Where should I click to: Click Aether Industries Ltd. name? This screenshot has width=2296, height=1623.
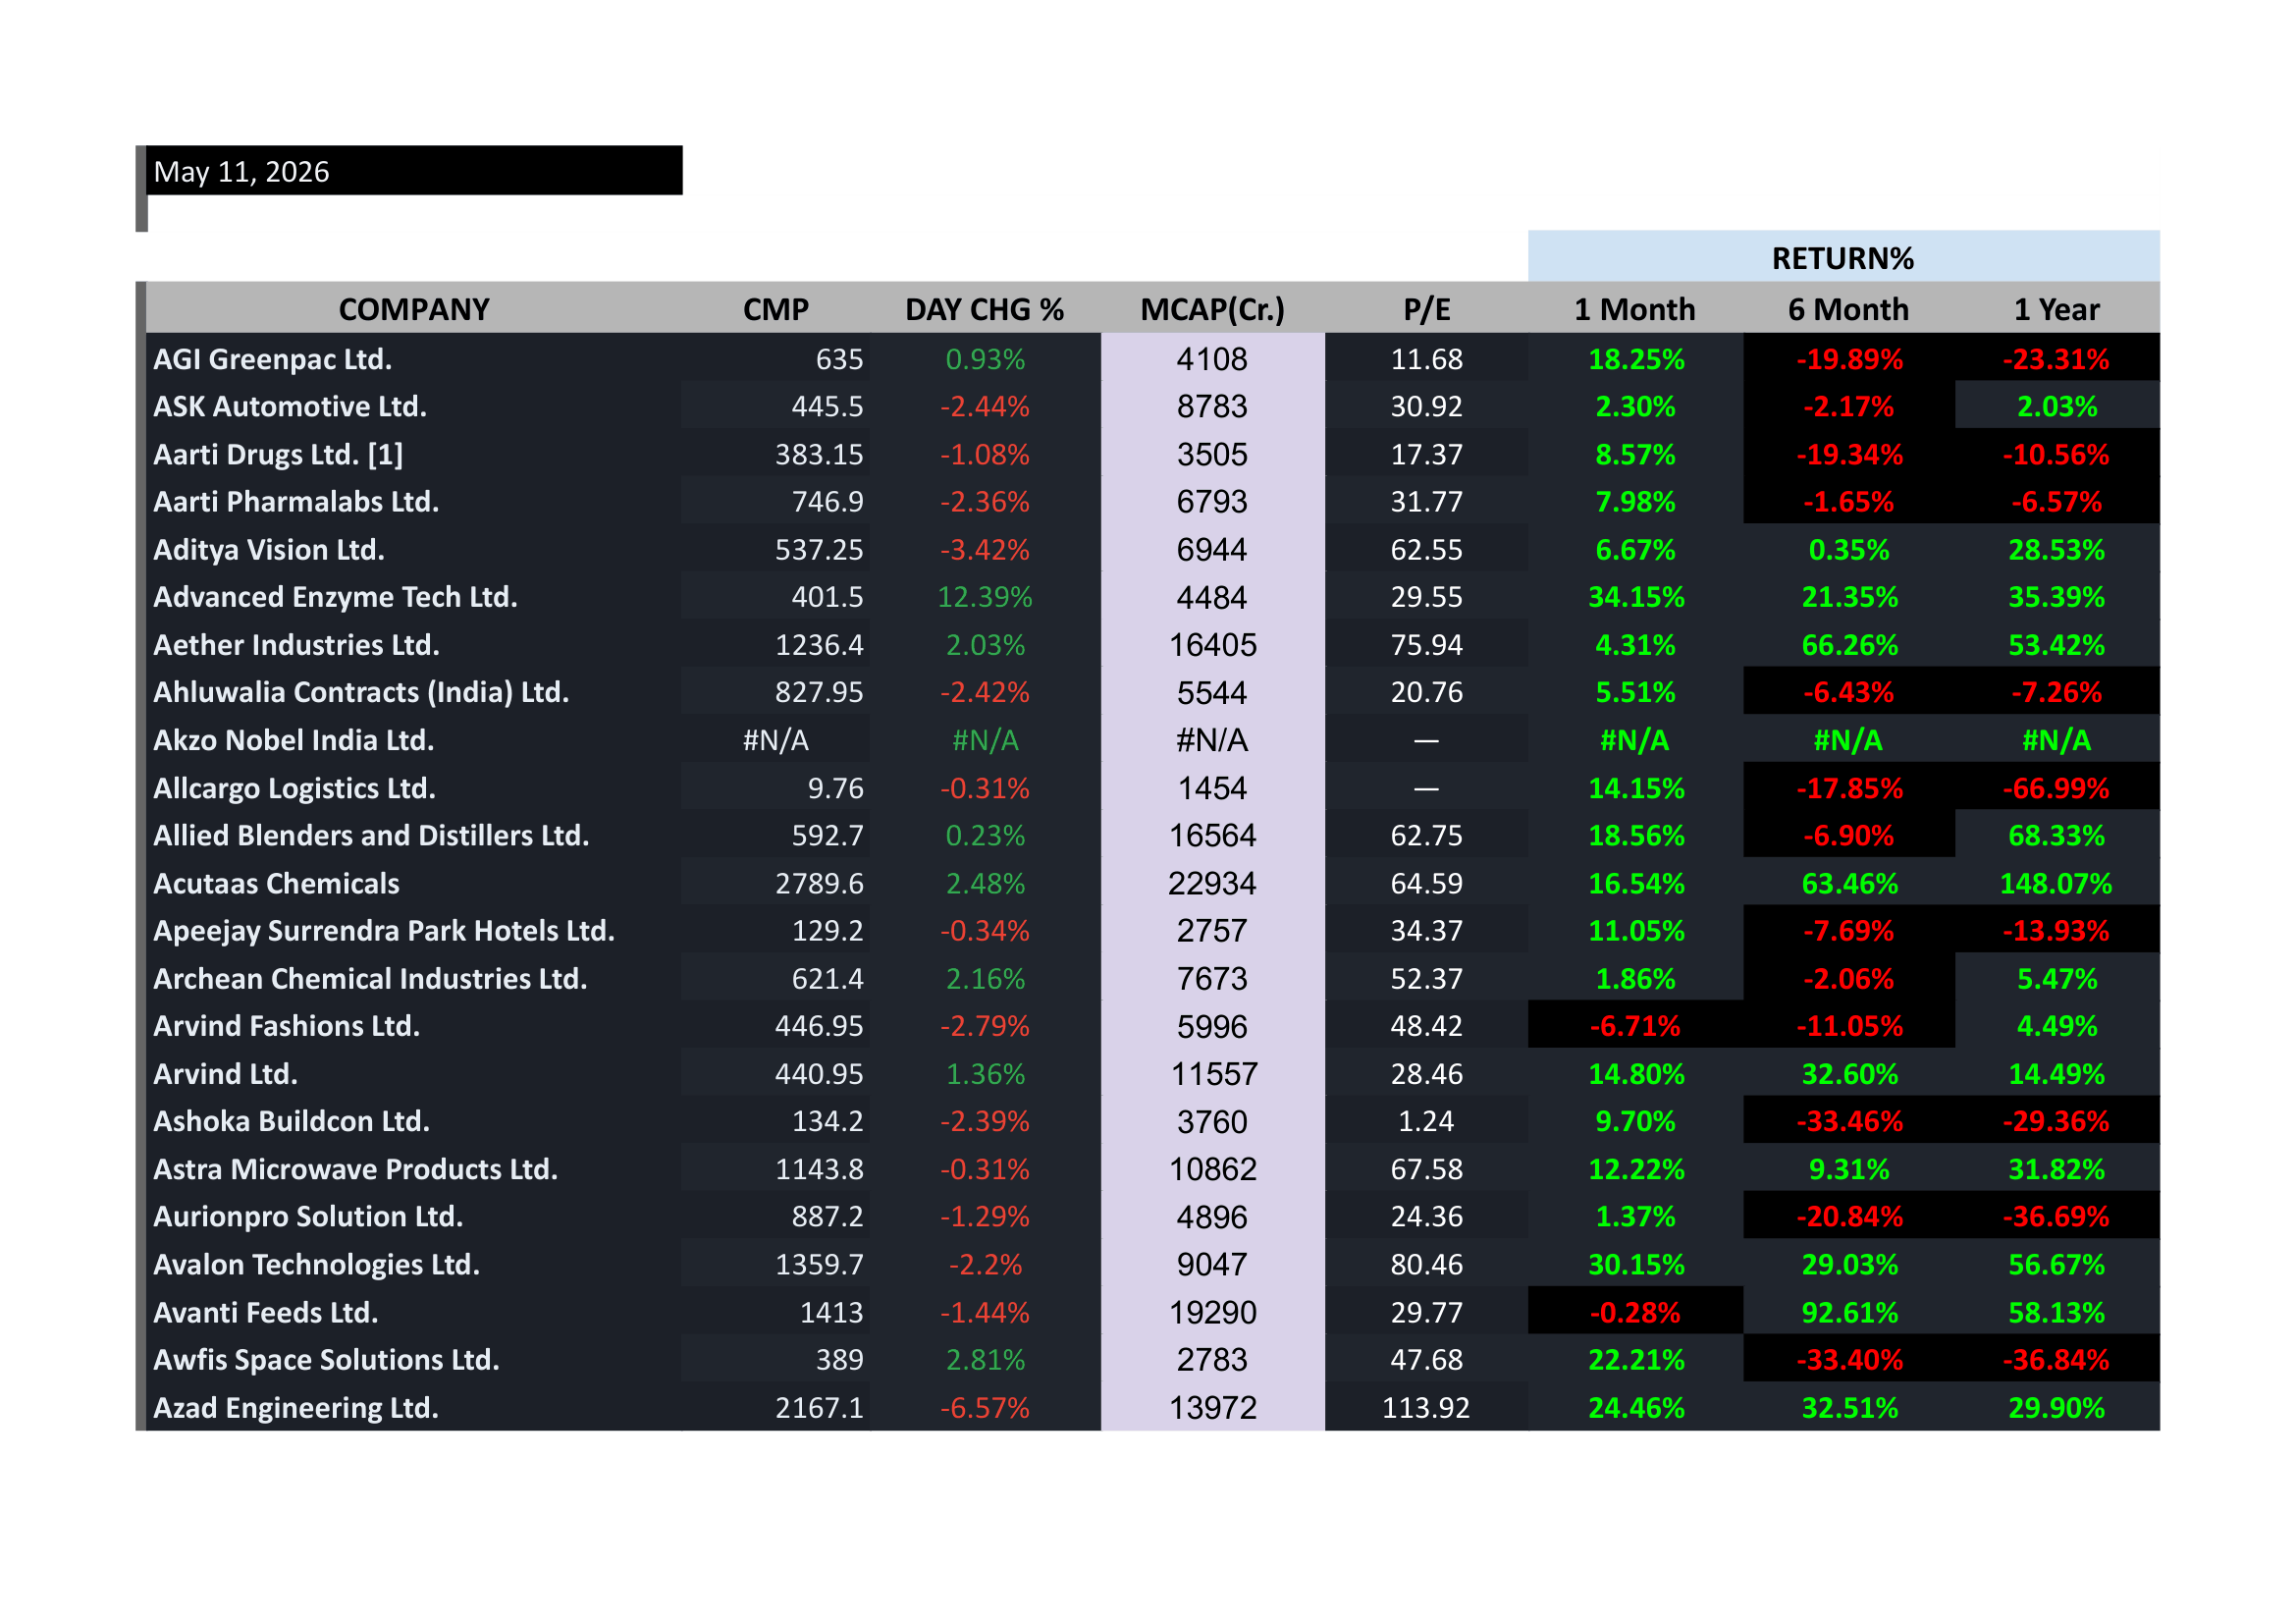[x=296, y=645]
